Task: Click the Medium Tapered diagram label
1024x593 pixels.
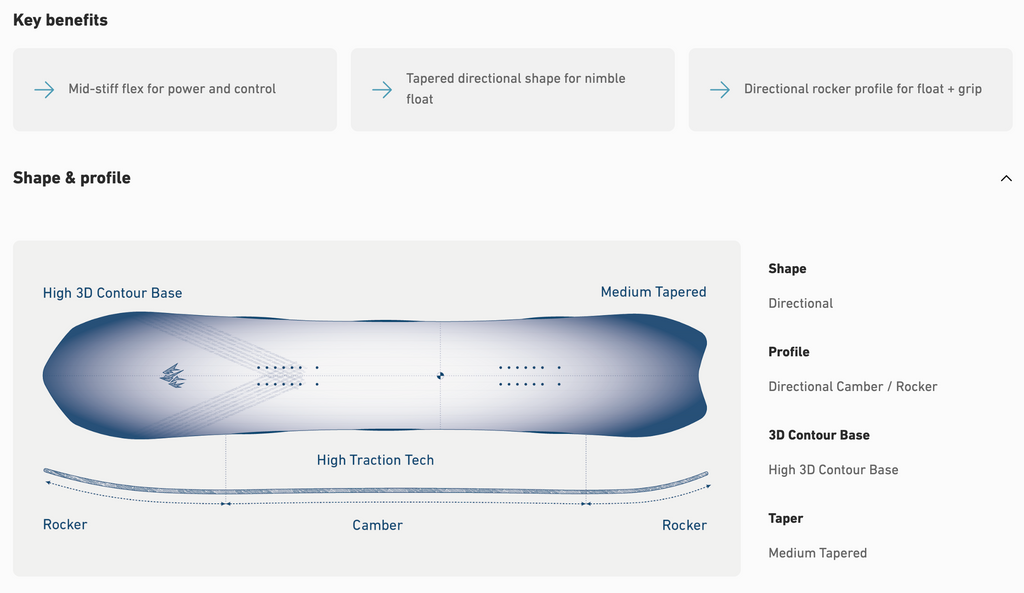Action: click(x=653, y=292)
